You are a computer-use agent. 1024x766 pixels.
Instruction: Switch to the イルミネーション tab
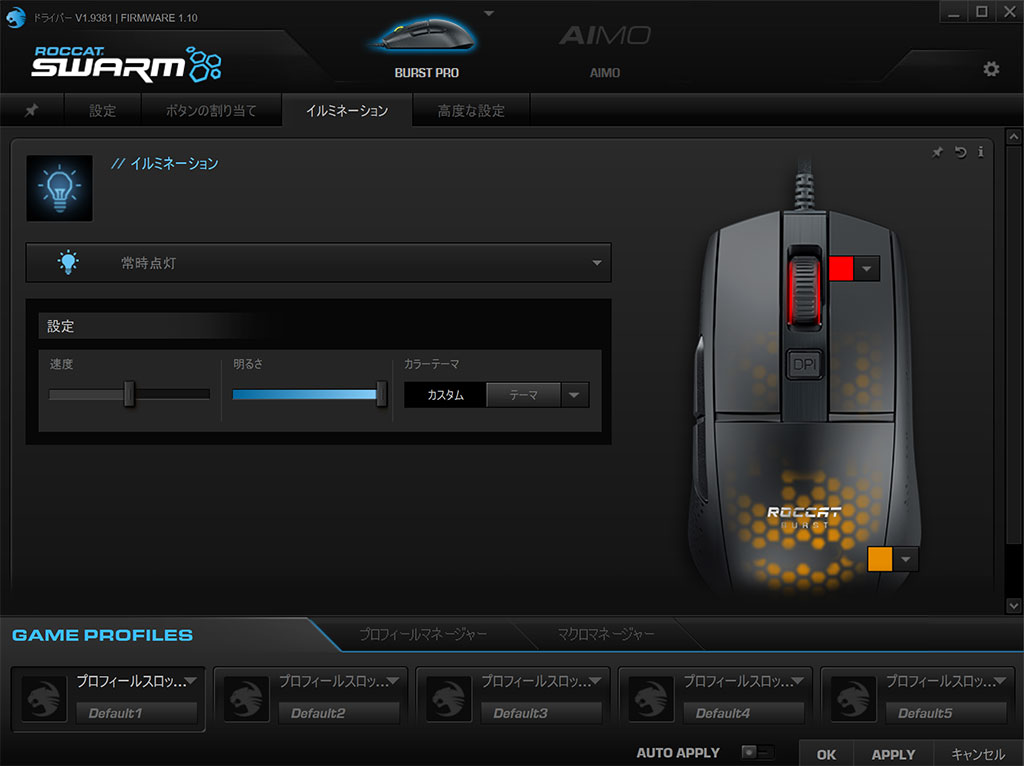point(347,110)
